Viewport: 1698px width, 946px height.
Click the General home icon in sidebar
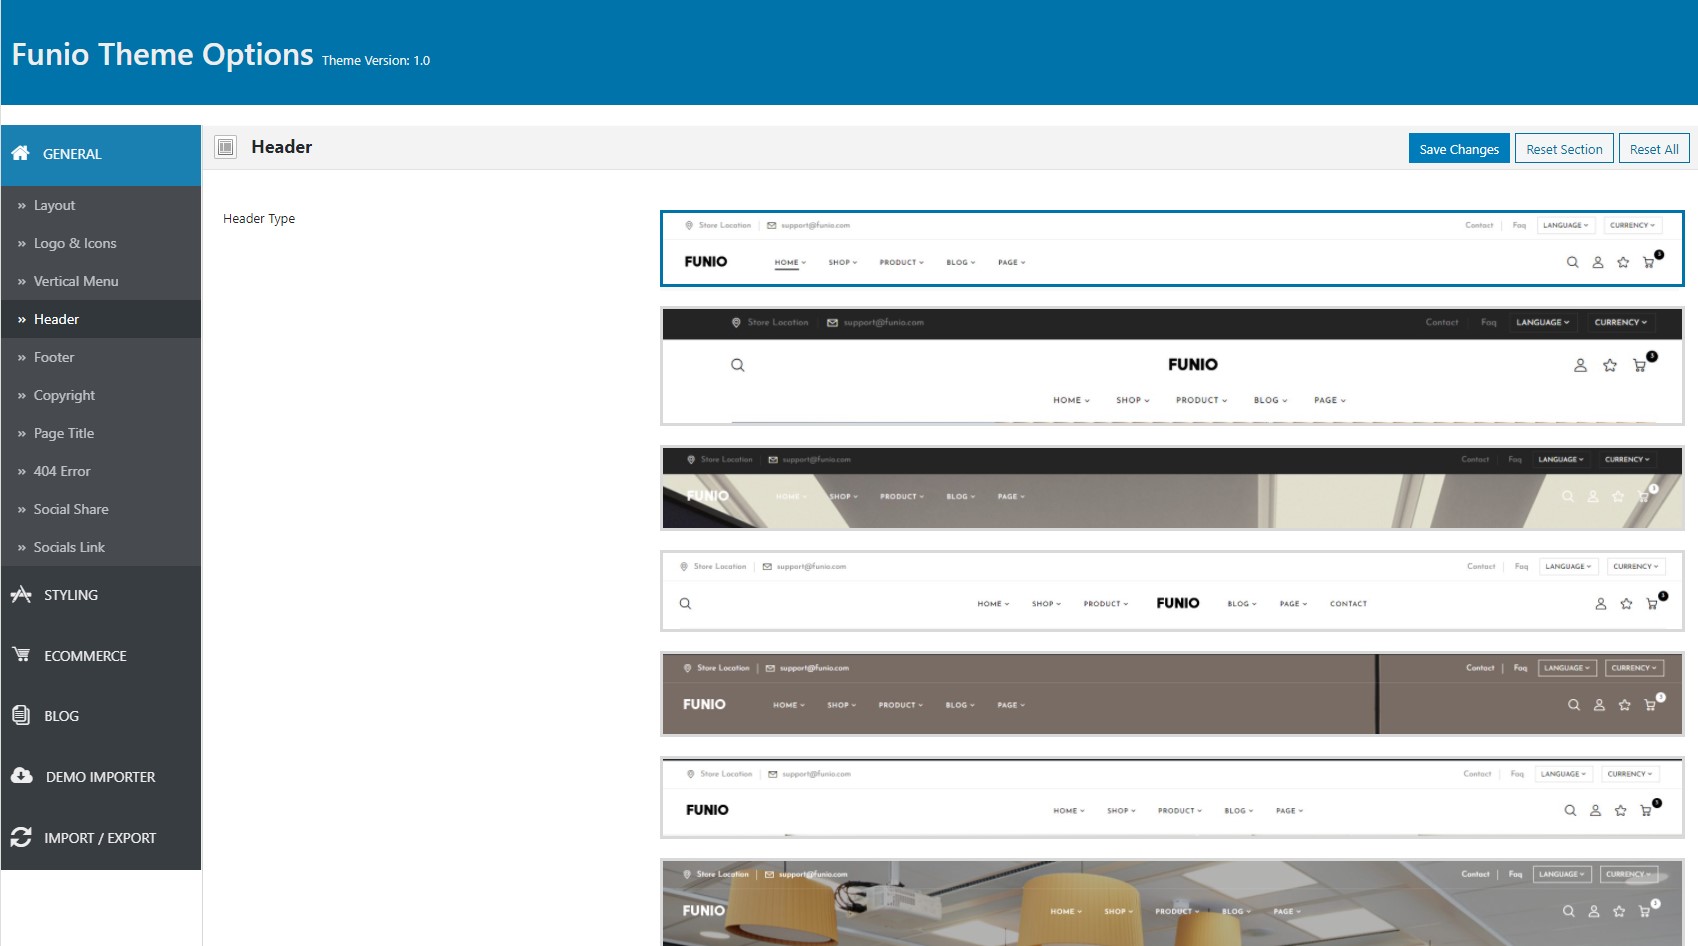coord(20,153)
